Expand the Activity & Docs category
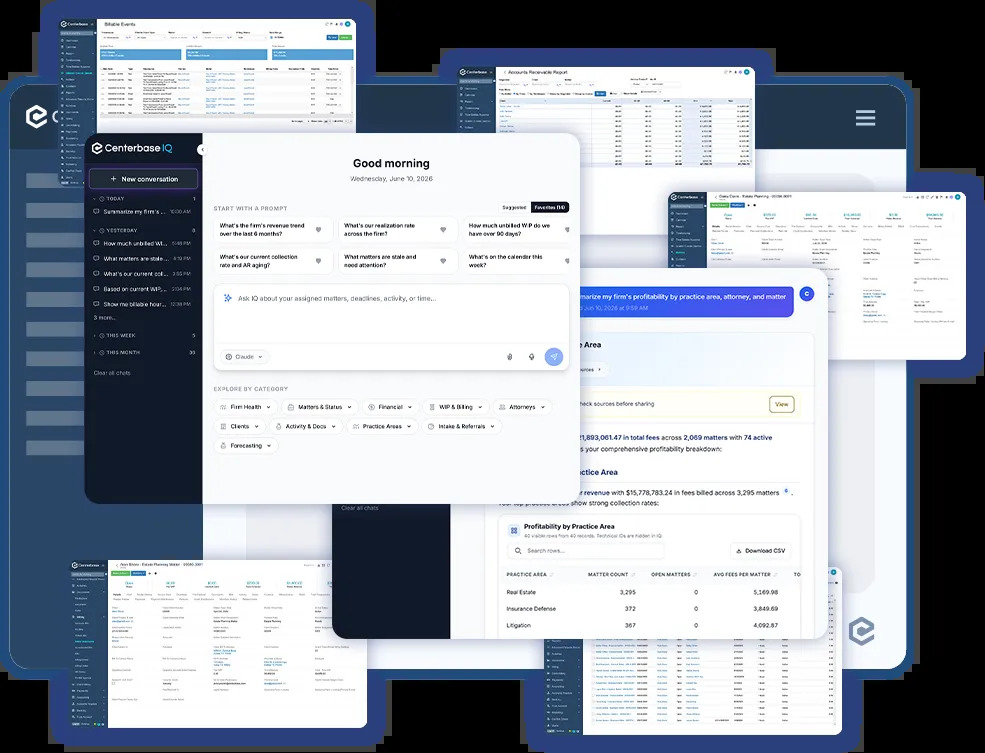 pos(306,426)
